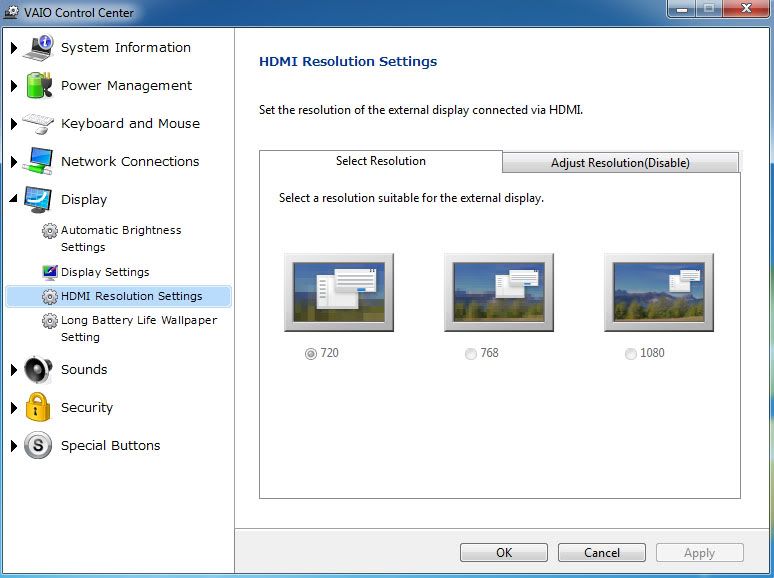Click the System Information laptop icon
This screenshot has width=774, height=578.
(x=38, y=48)
